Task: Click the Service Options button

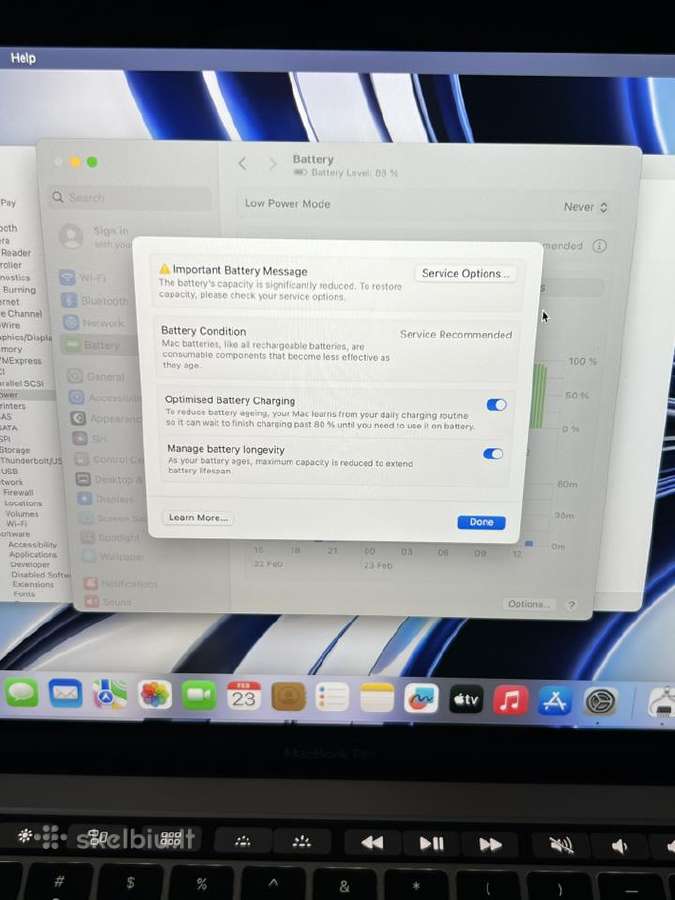Action: coord(465,273)
